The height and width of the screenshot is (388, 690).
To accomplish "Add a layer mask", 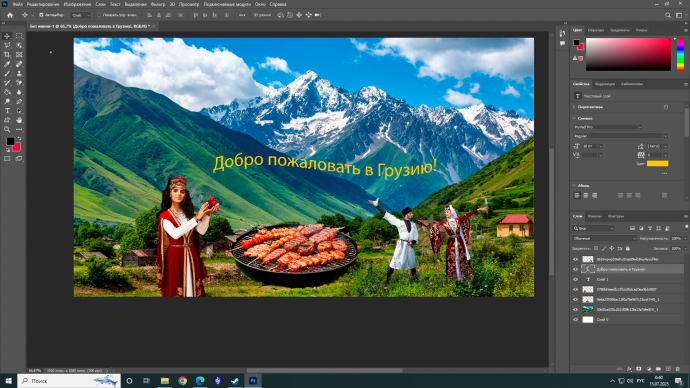I will 639,369.
